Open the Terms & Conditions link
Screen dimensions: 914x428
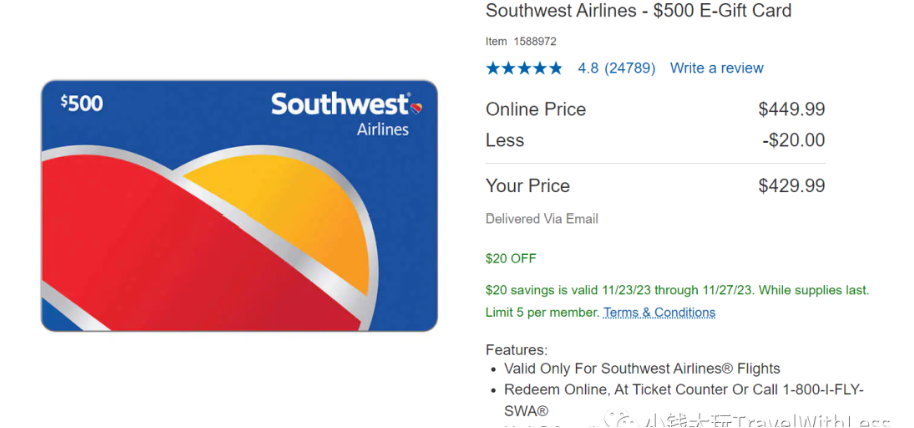[x=659, y=312]
